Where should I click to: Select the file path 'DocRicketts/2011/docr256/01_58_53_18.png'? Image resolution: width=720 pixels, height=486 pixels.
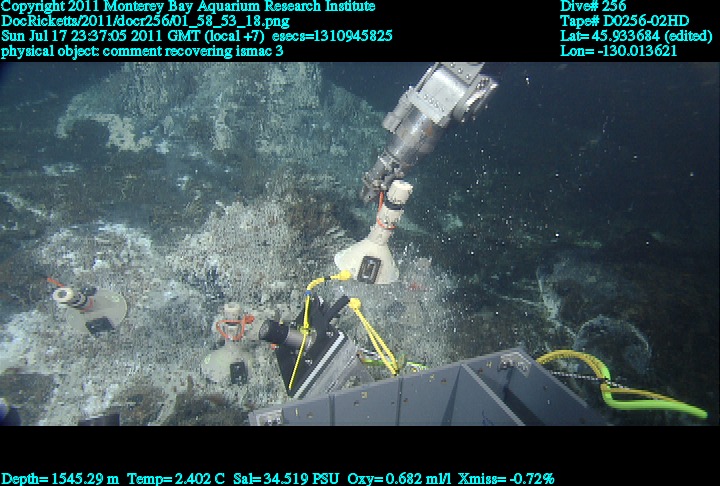pyautogui.click(x=145, y=21)
